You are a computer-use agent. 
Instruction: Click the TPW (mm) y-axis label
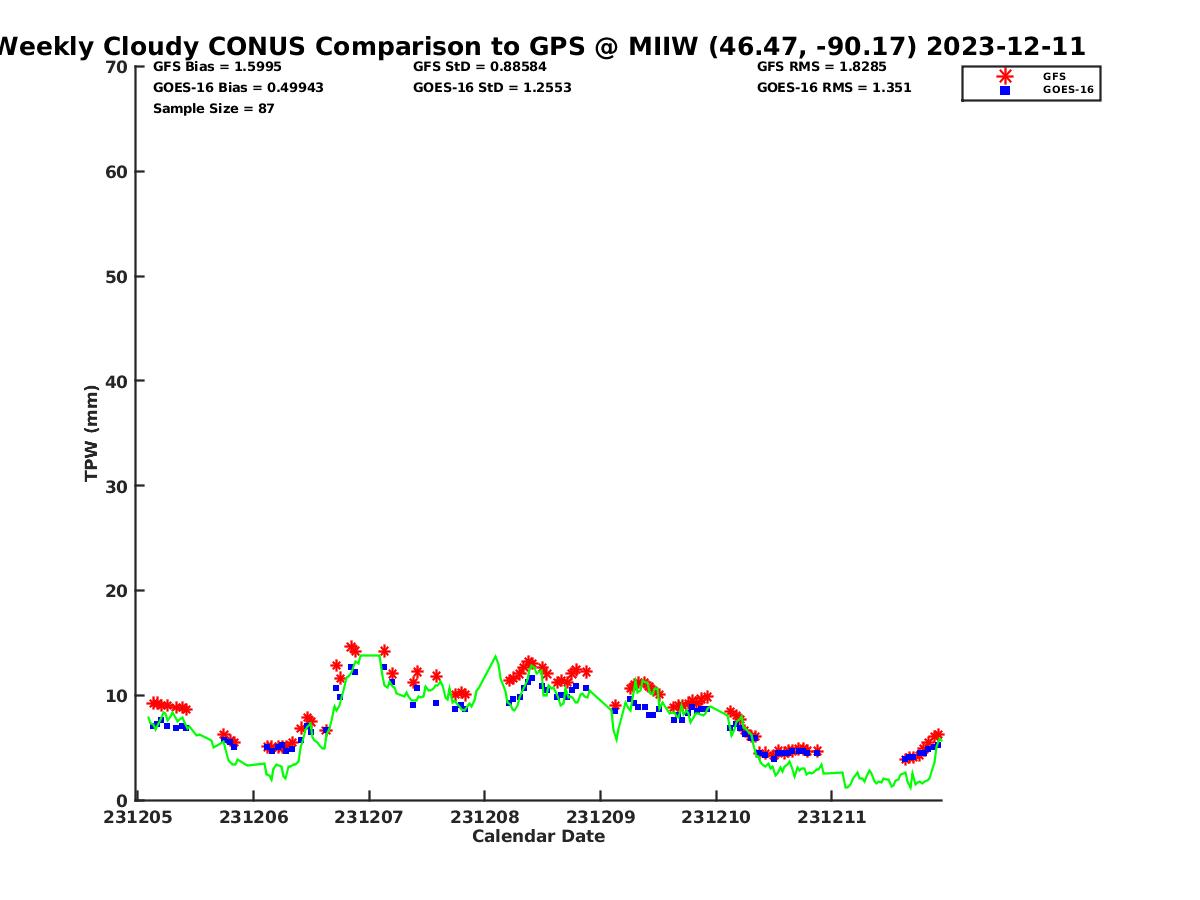92,433
